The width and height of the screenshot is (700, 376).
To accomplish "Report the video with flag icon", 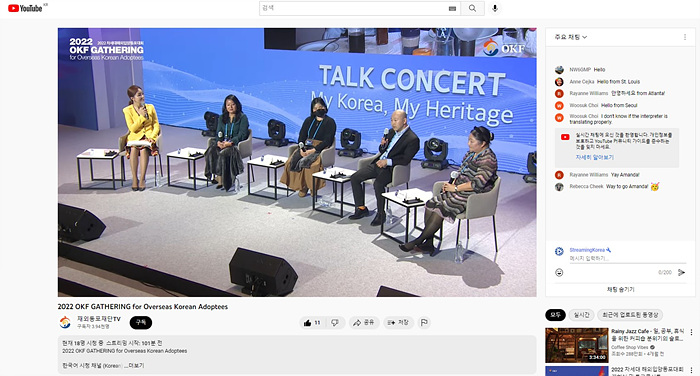I will [424, 322].
